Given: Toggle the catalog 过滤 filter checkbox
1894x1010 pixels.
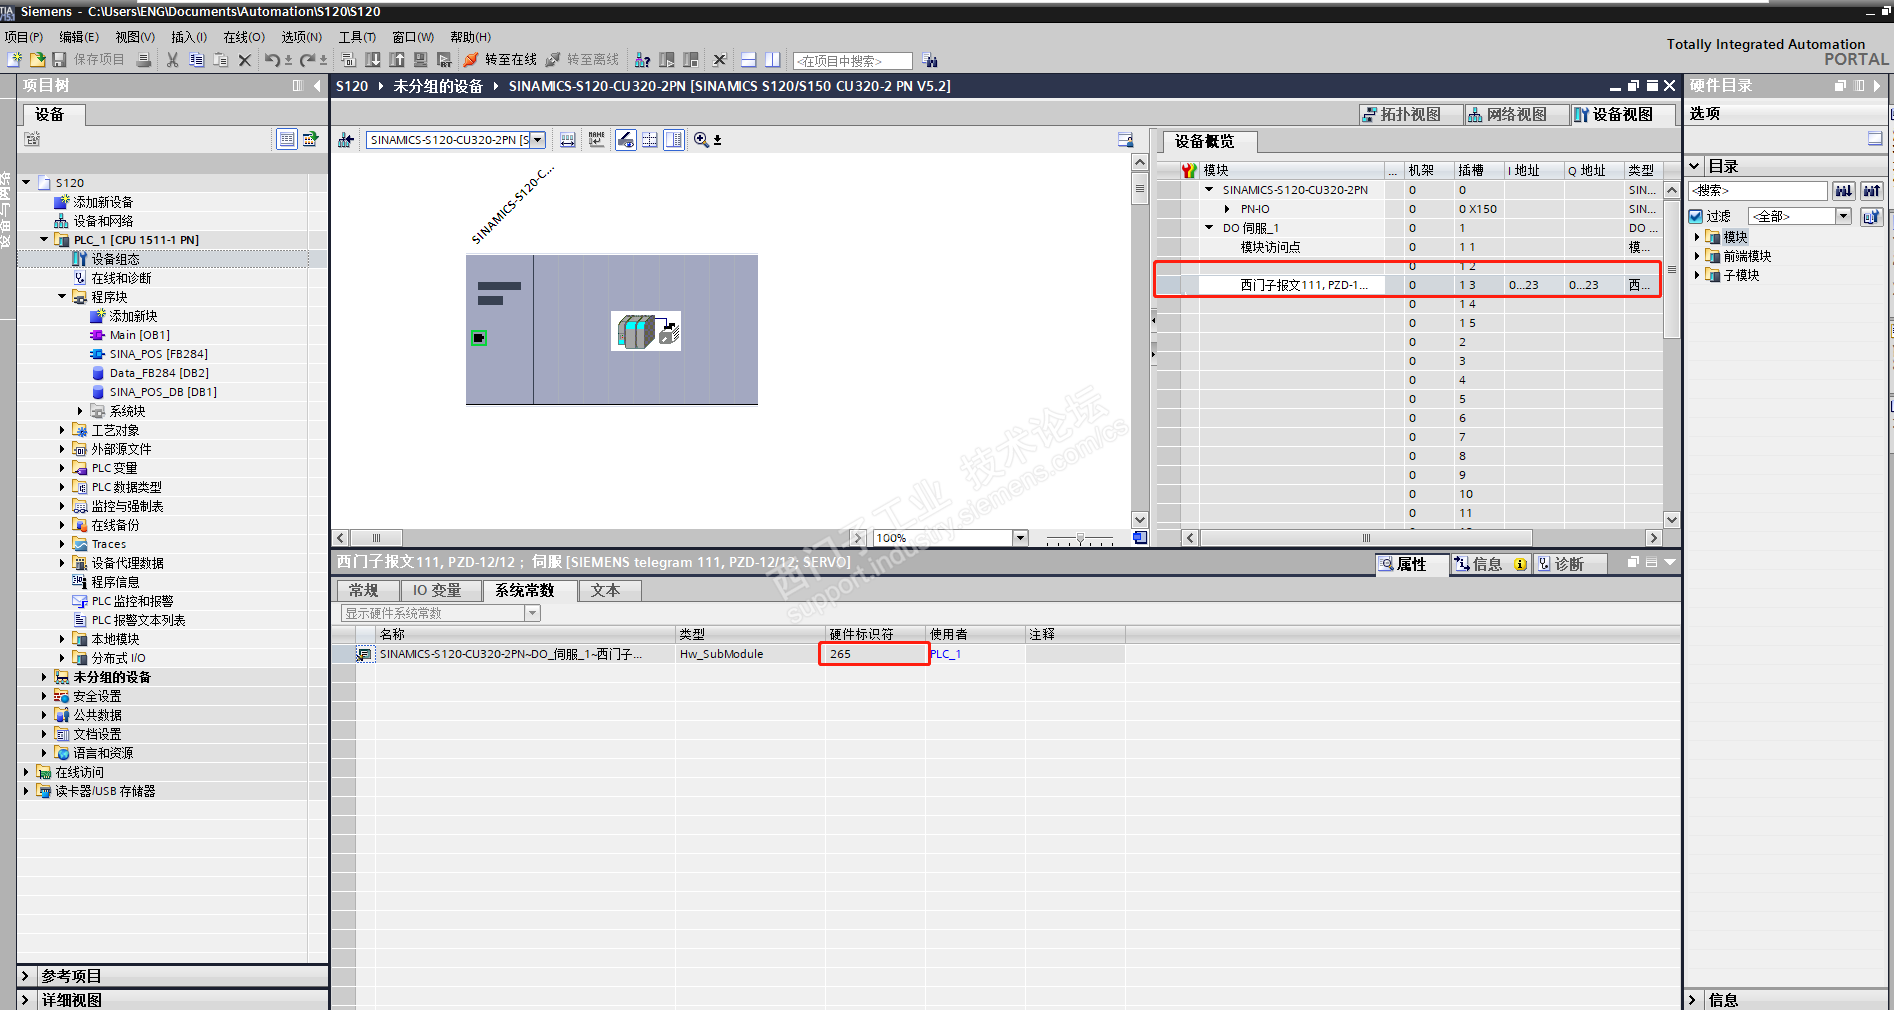Looking at the screenshot, I should (1696, 216).
